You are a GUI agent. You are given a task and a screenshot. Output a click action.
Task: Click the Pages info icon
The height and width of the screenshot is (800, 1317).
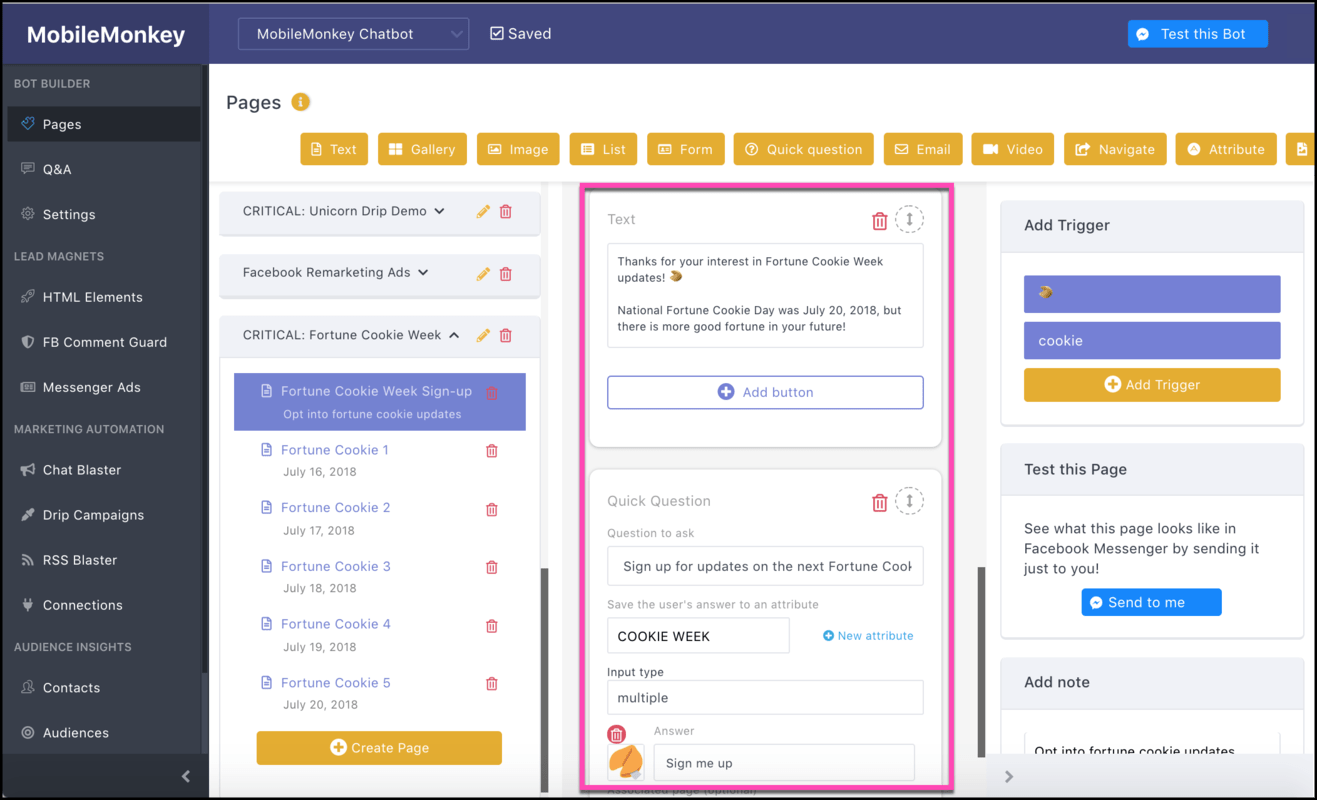coord(300,102)
